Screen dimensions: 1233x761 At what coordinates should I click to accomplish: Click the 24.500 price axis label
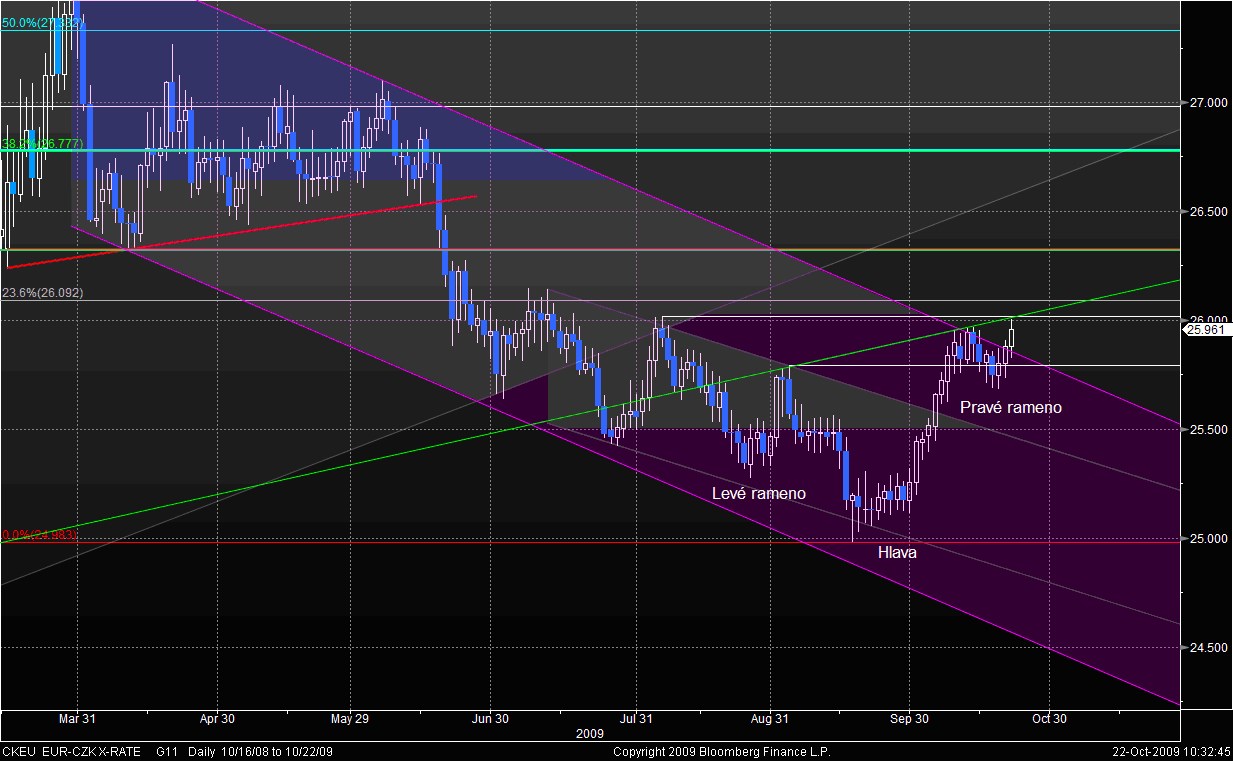point(1206,648)
